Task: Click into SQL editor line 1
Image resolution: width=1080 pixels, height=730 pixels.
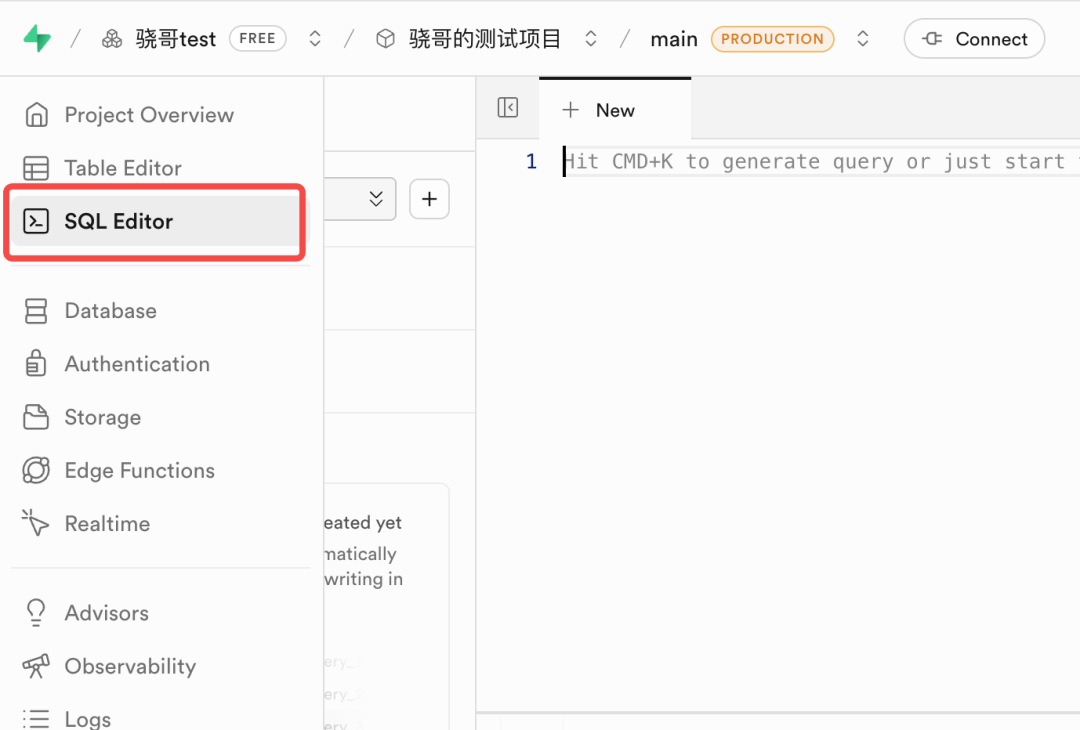Action: point(800,162)
